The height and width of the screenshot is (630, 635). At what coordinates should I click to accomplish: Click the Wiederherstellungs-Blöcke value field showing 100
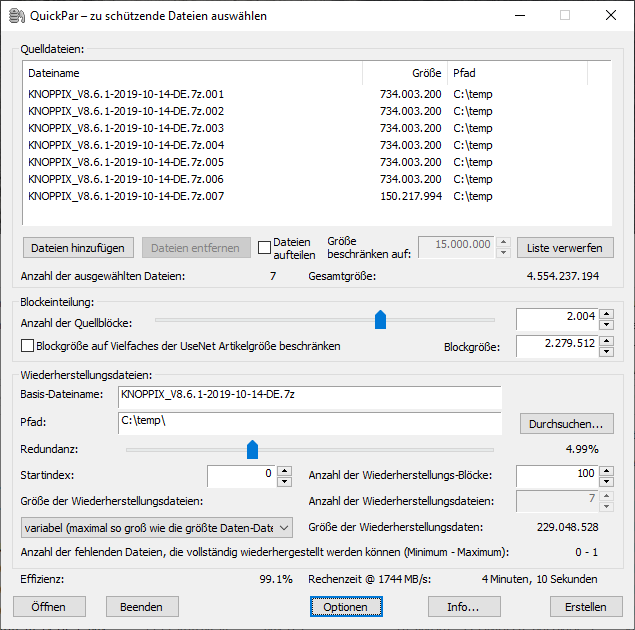558,476
